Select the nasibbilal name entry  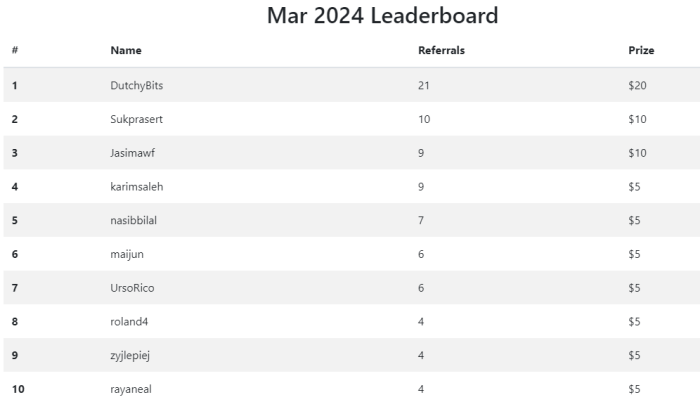tap(133, 220)
